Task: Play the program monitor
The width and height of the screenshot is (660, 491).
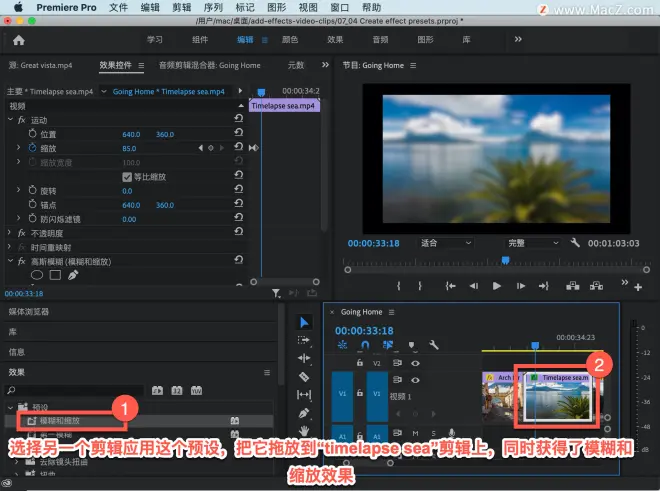Action: pos(497,286)
